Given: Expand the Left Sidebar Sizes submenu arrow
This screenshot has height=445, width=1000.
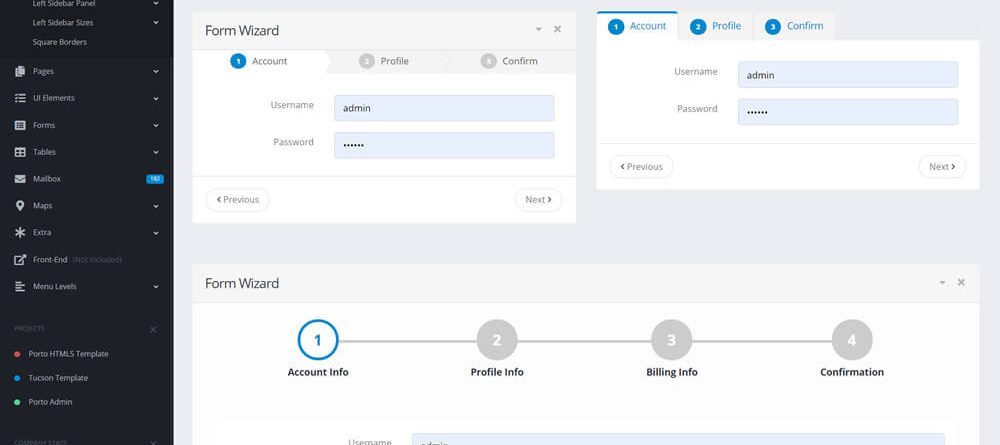Looking at the screenshot, I should pos(156,22).
